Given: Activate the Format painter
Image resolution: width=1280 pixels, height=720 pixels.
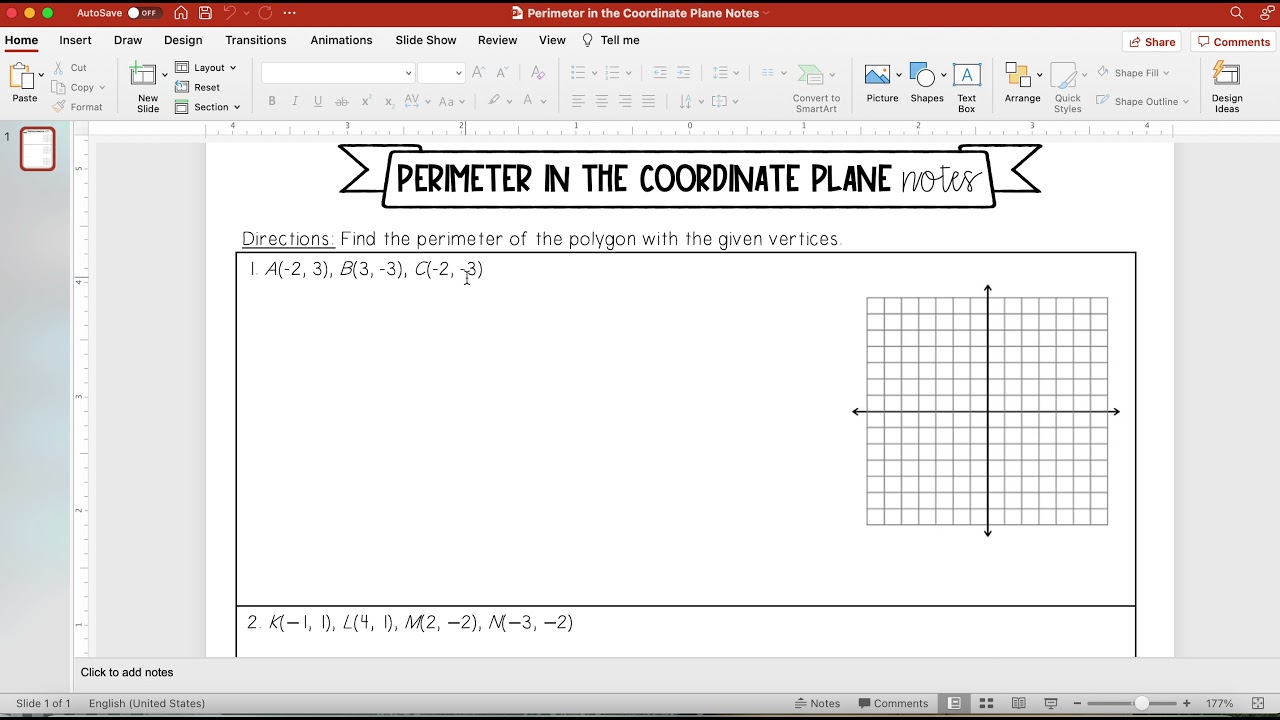Looking at the screenshot, I should [77, 107].
